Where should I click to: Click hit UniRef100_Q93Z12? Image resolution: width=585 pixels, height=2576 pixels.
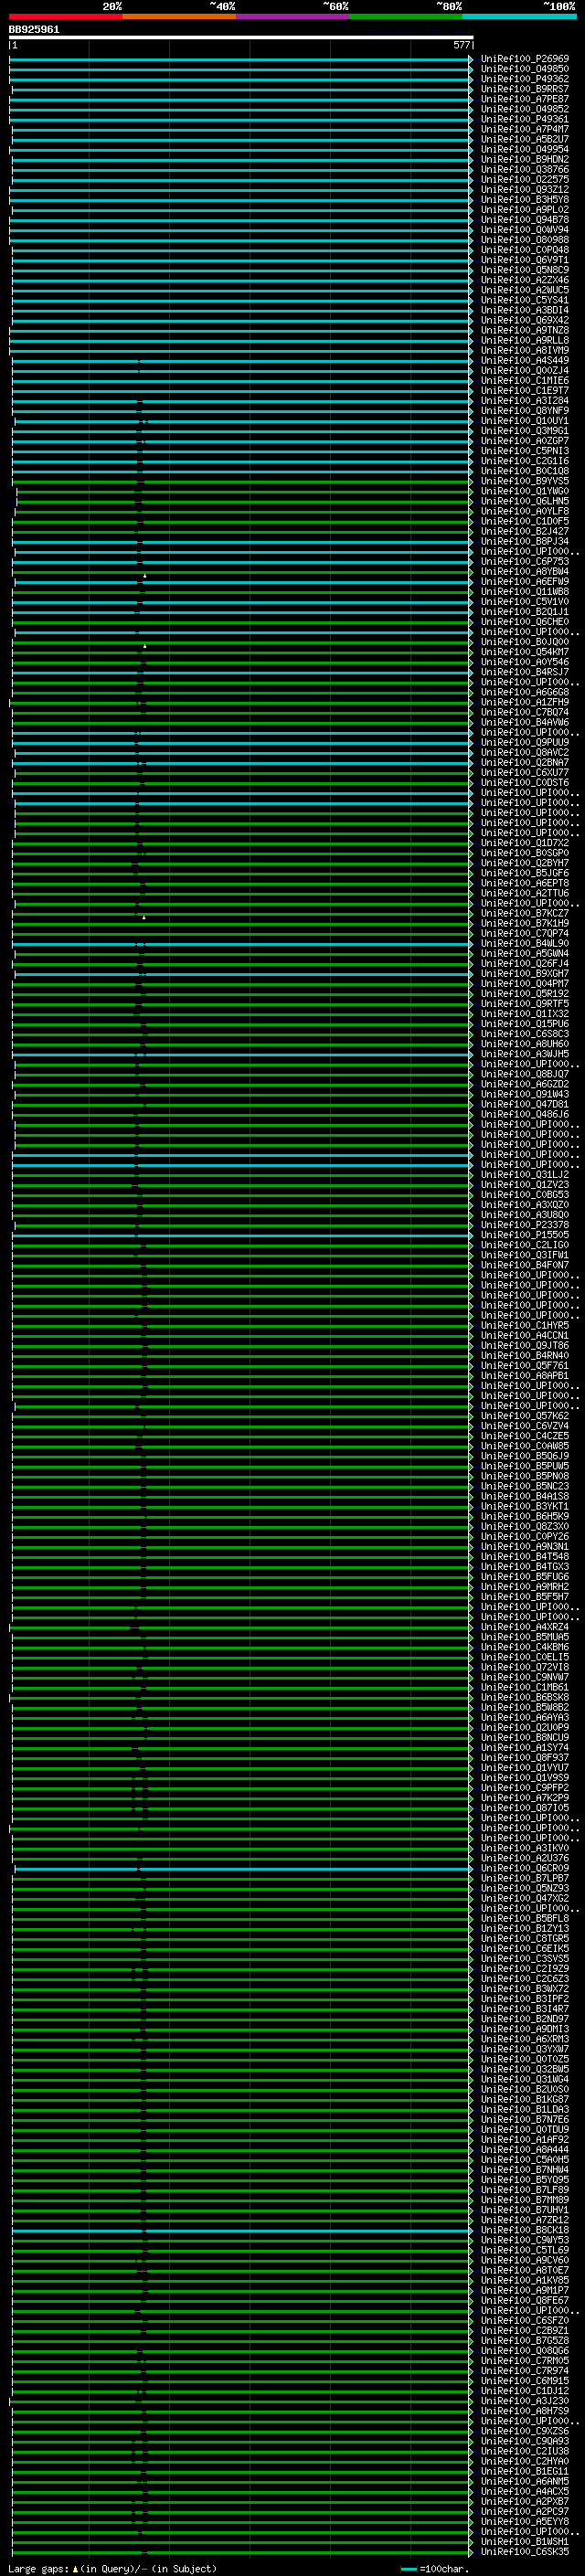[x=525, y=190]
